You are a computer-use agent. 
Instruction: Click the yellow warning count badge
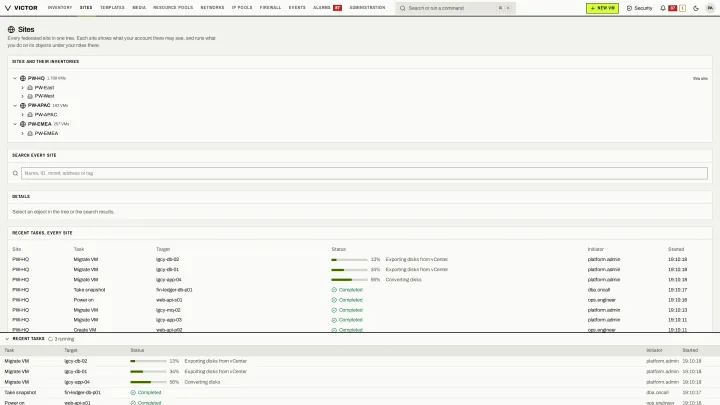coord(682,8)
